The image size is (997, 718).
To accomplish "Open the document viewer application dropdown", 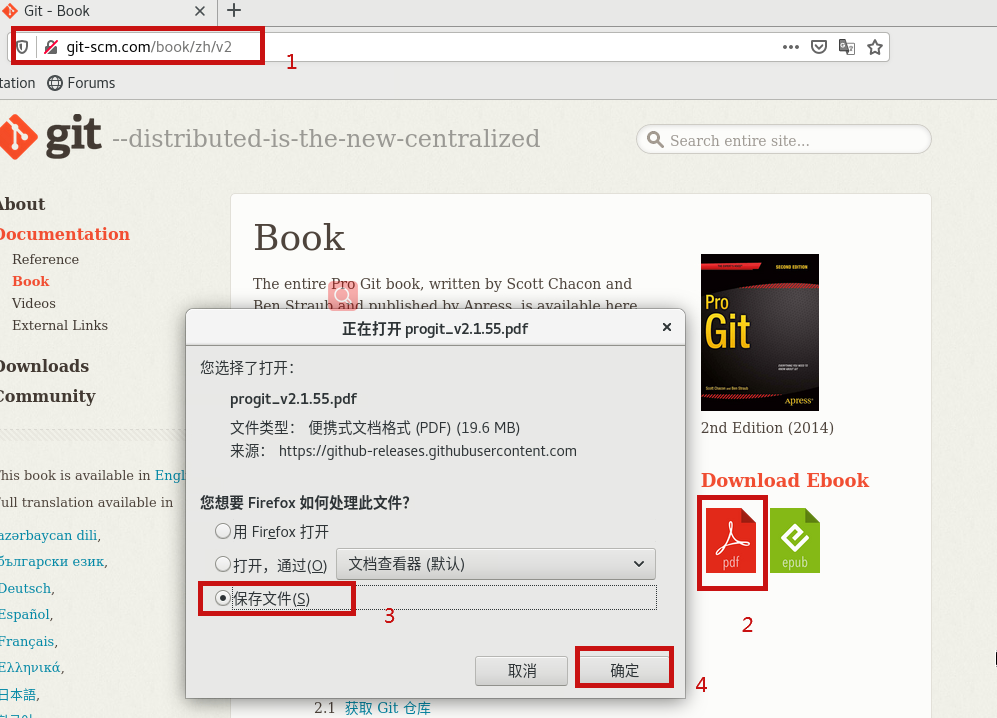I will click(496, 564).
